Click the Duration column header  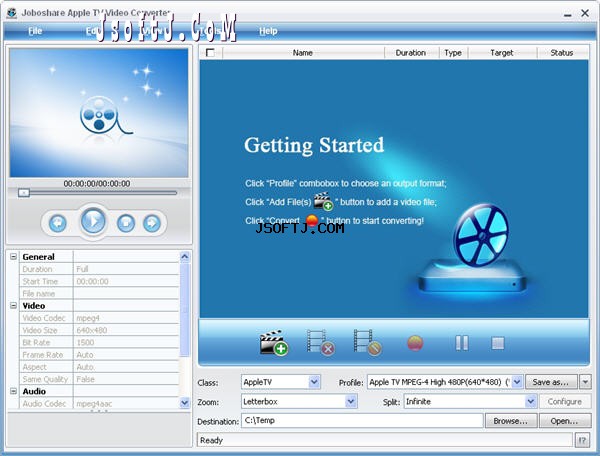click(411, 53)
